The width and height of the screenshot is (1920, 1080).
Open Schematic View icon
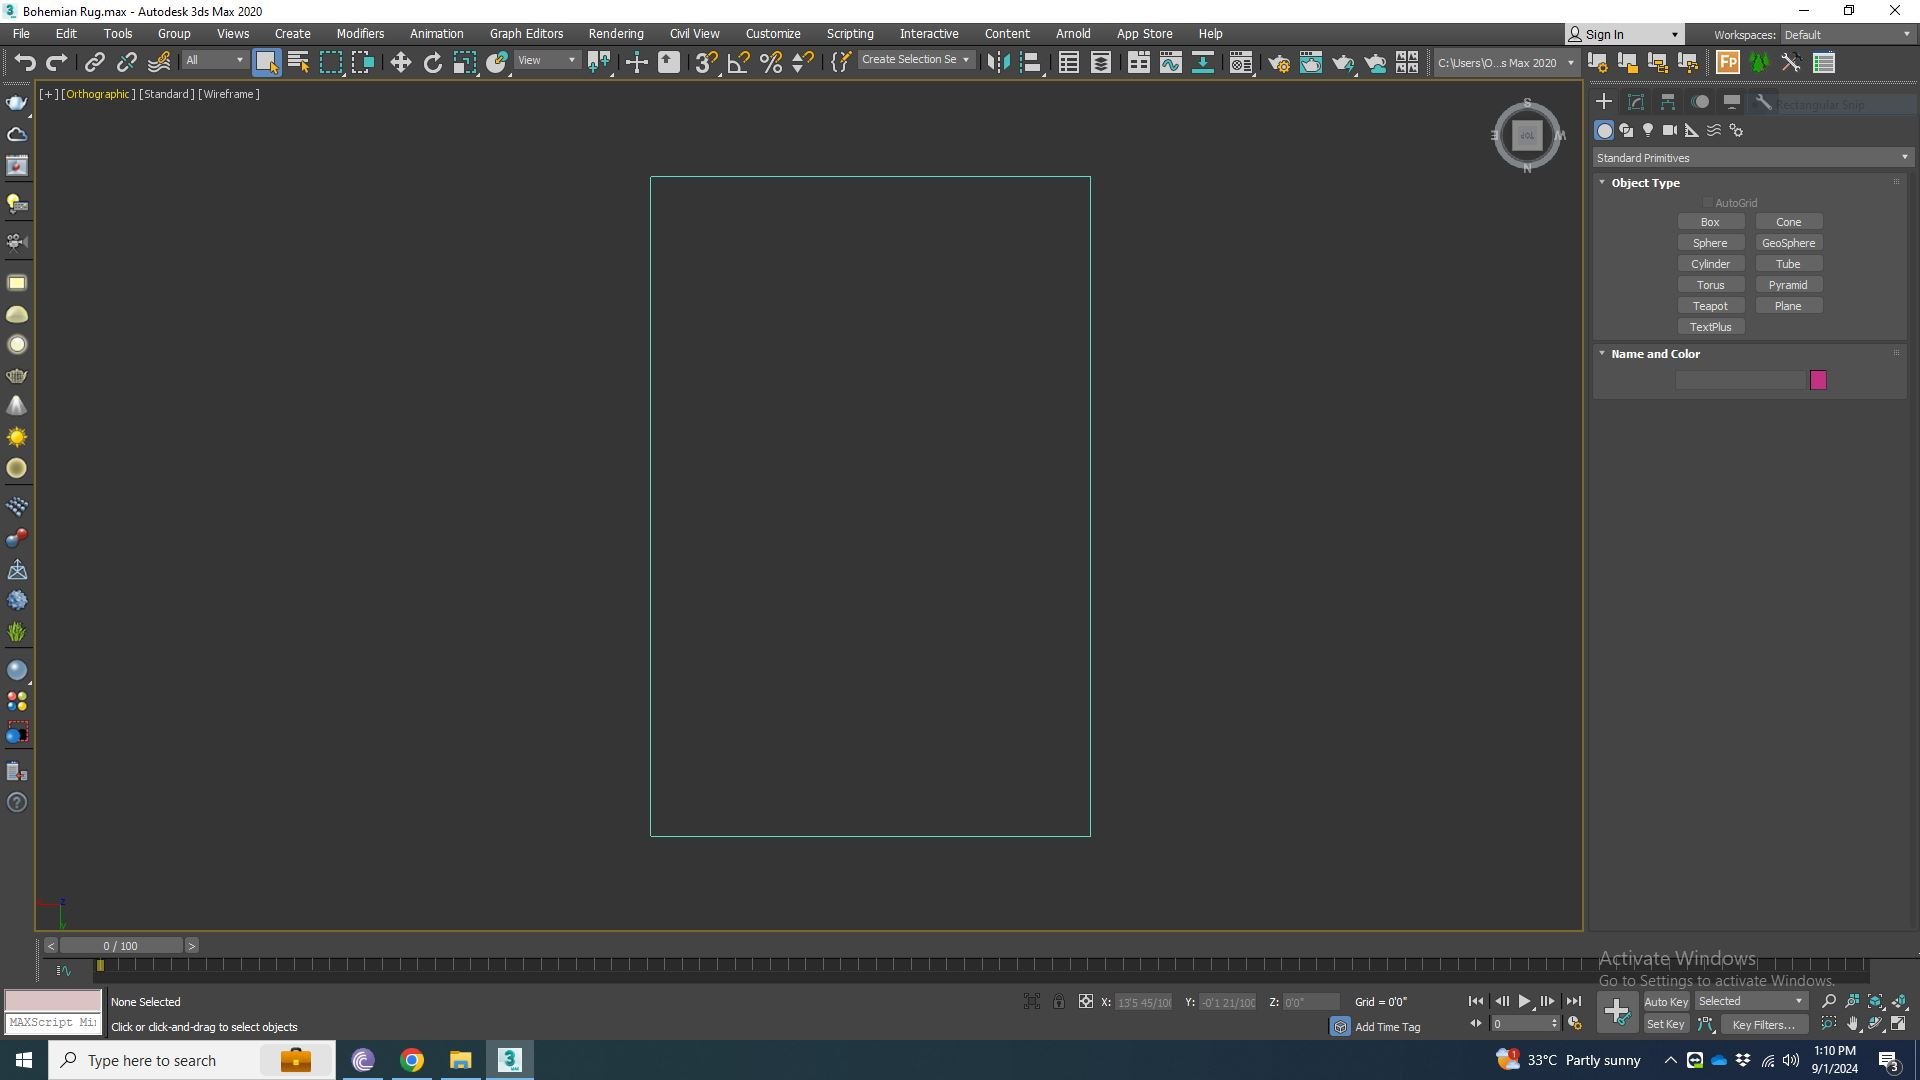click(1203, 62)
